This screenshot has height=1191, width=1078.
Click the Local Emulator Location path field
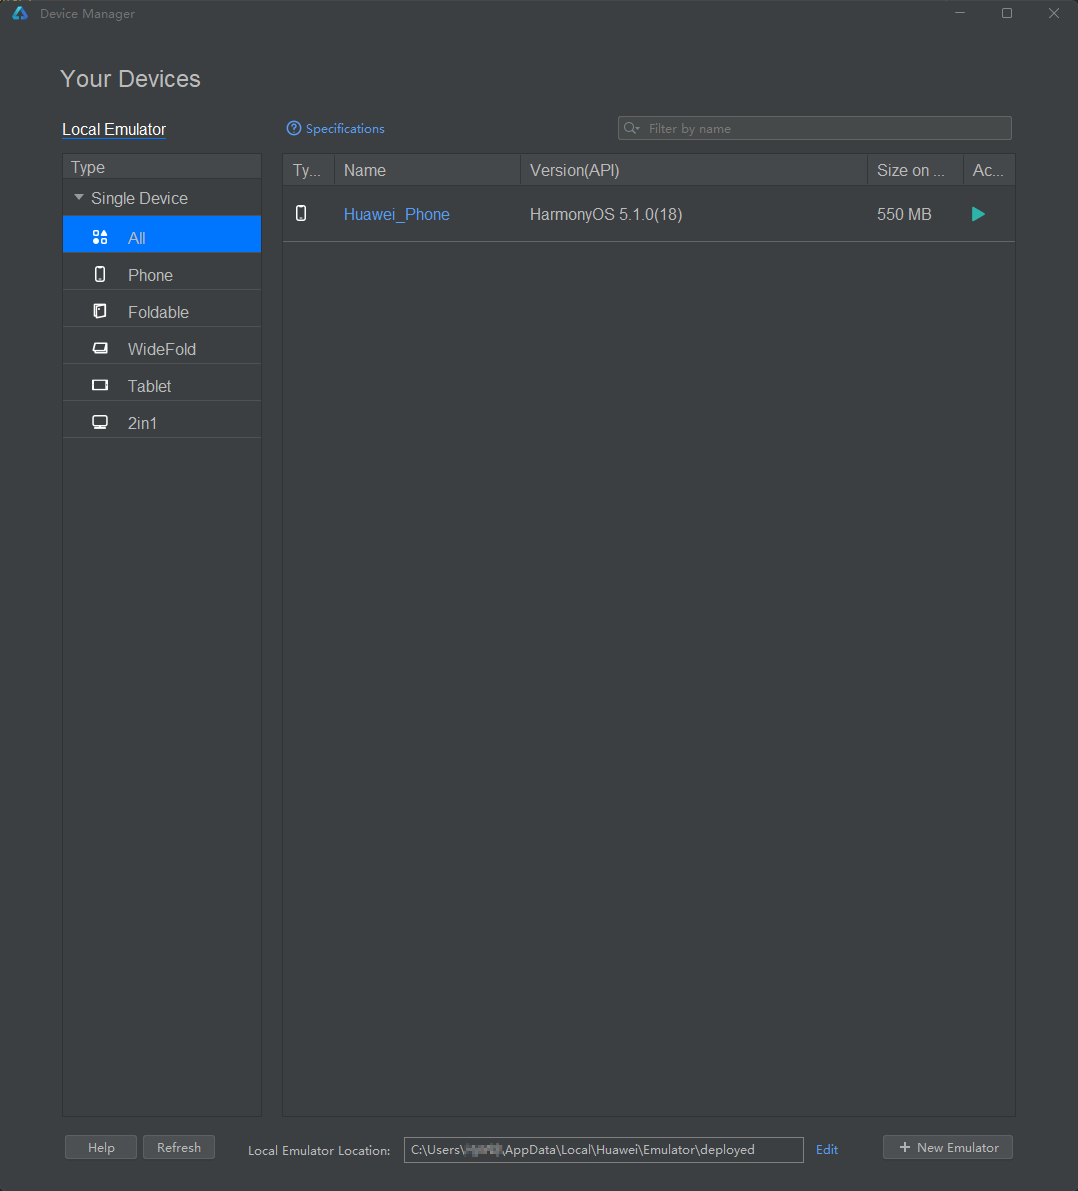(x=603, y=1150)
